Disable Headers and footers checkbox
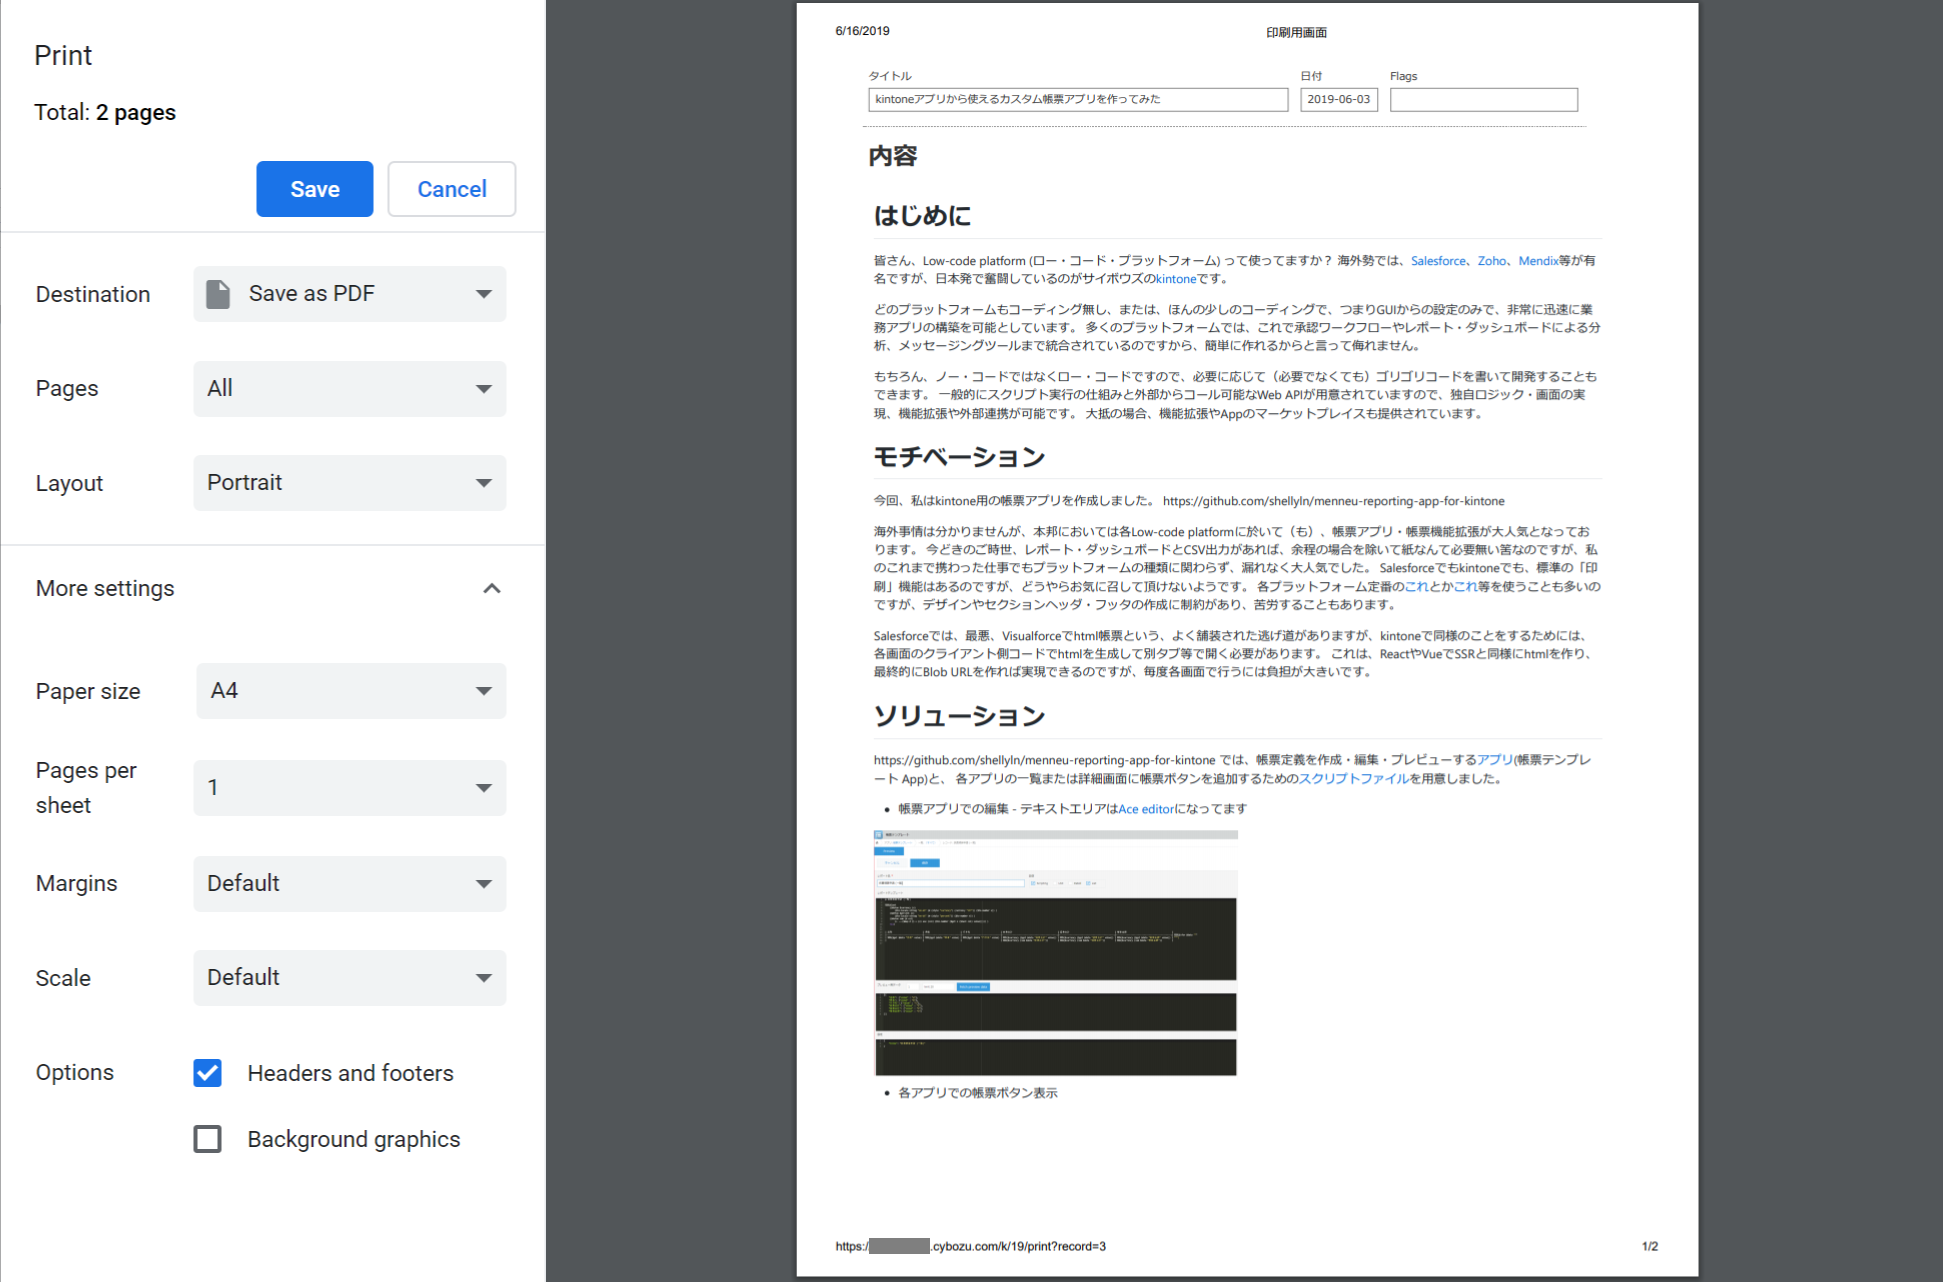The height and width of the screenshot is (1282, 1943). [208, 1073]
